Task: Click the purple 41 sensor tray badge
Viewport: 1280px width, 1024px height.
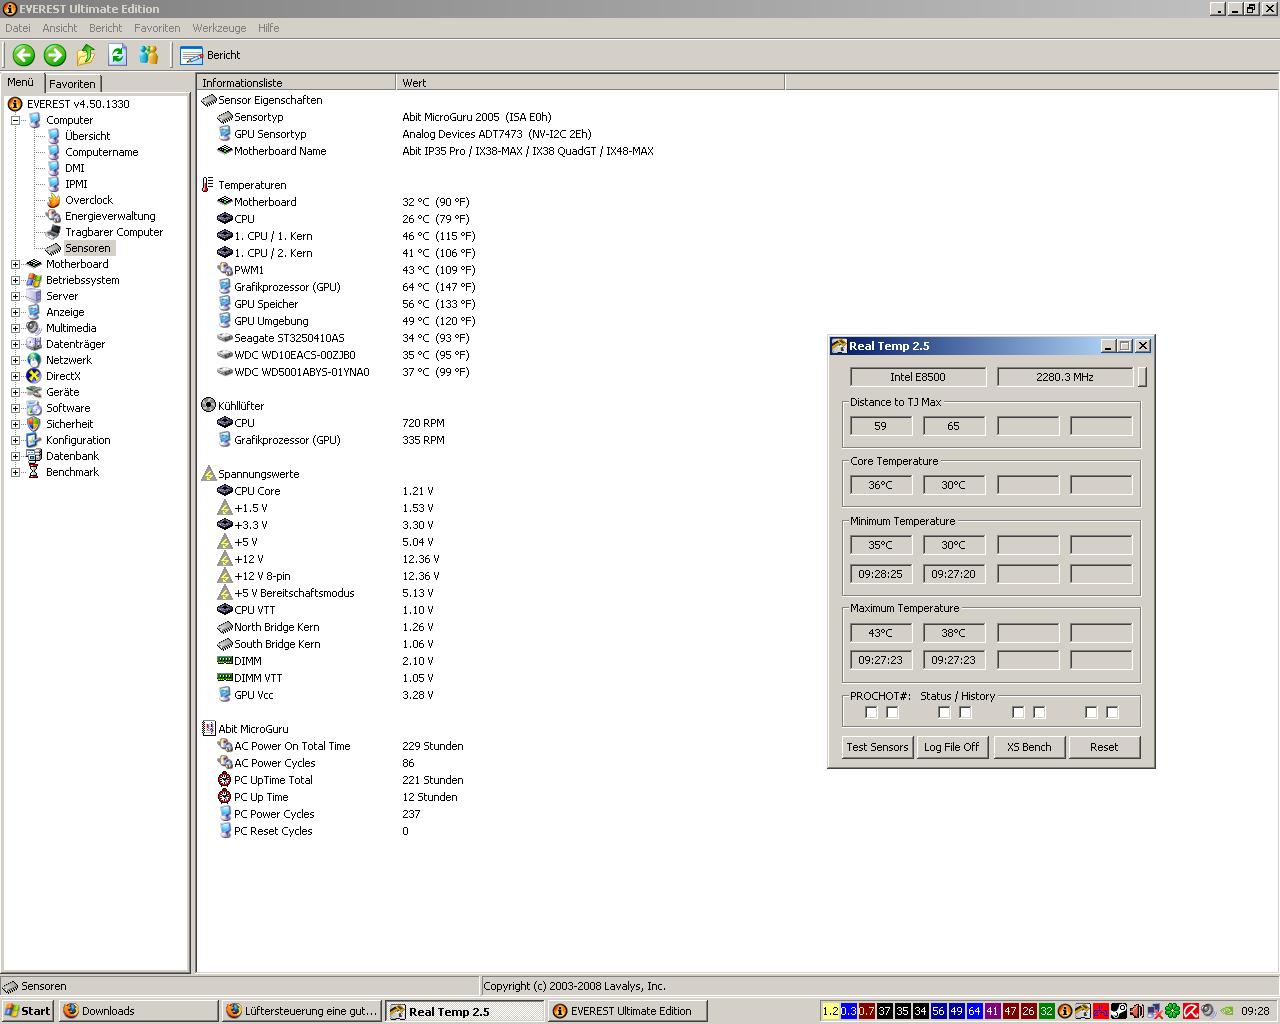Action: [x=992, y=1011]
